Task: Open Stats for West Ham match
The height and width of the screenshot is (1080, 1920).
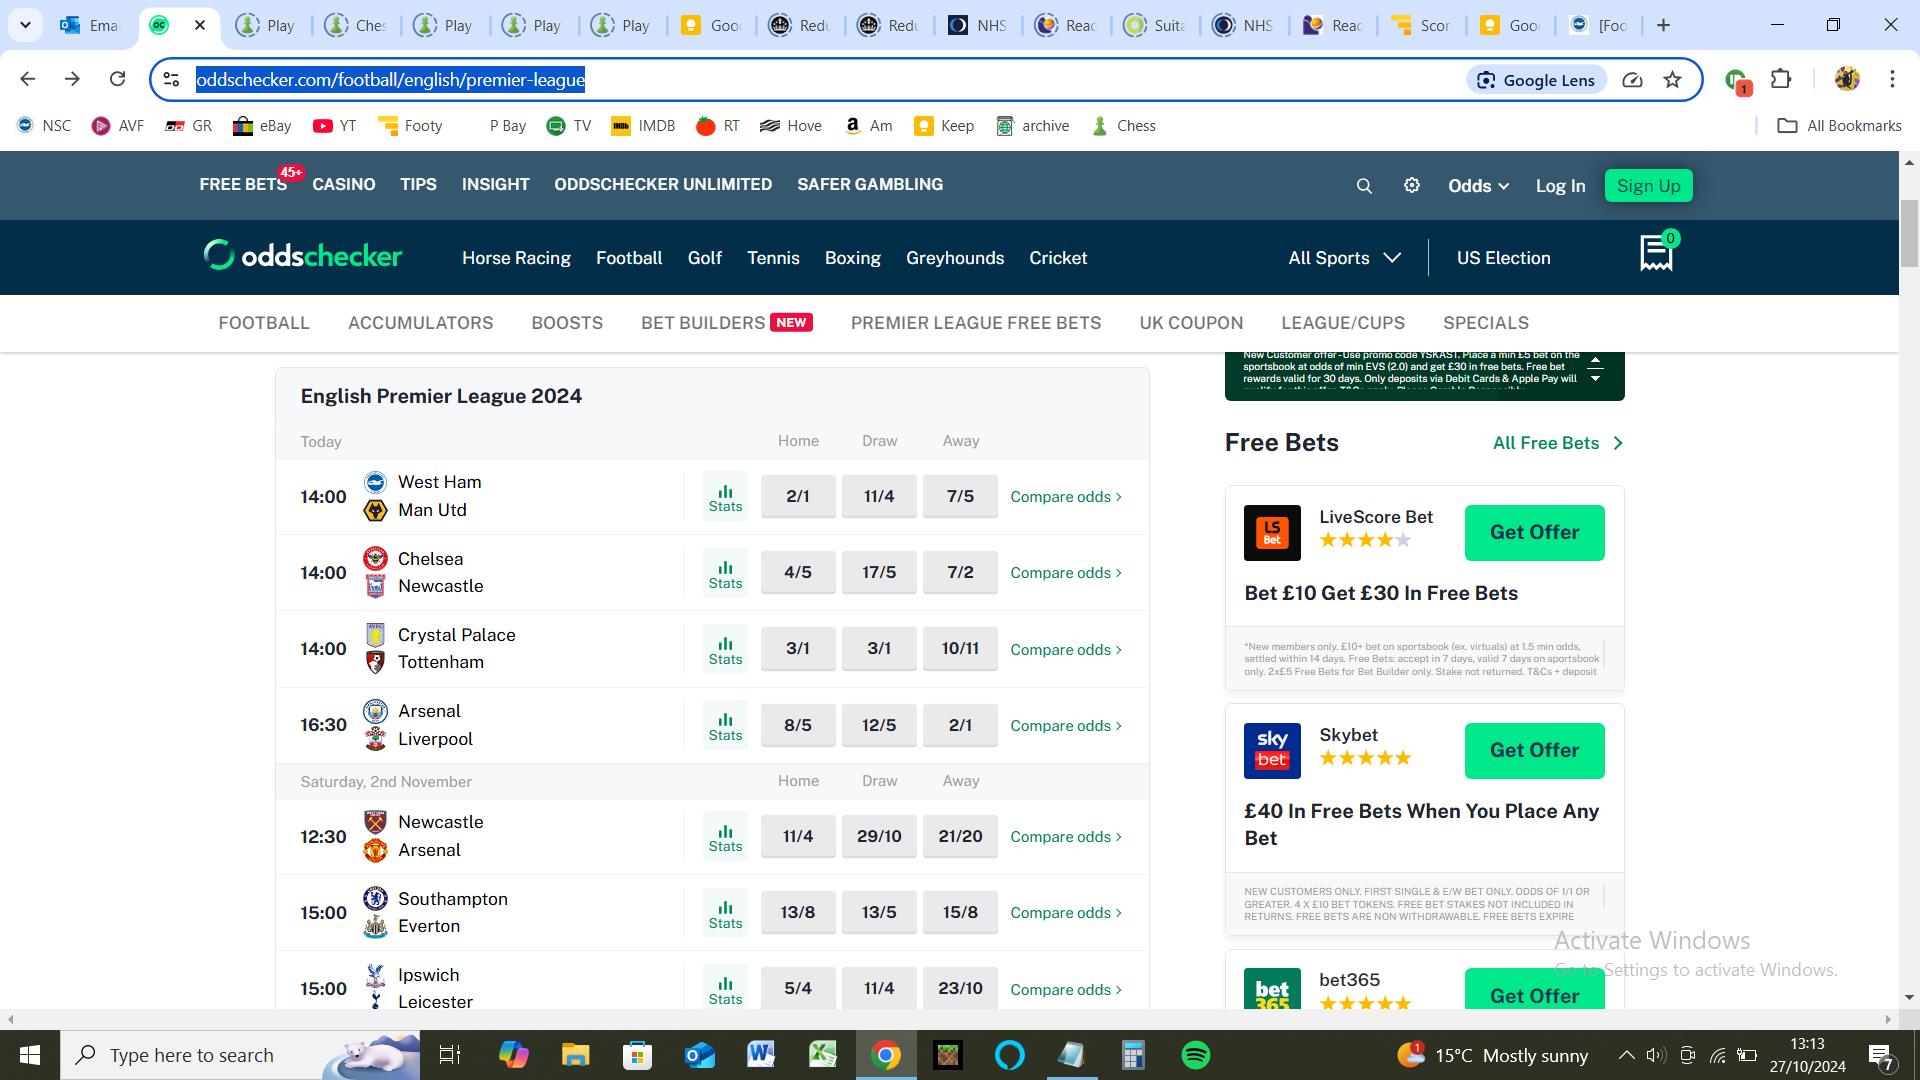Action: click(x=725, y=496)
